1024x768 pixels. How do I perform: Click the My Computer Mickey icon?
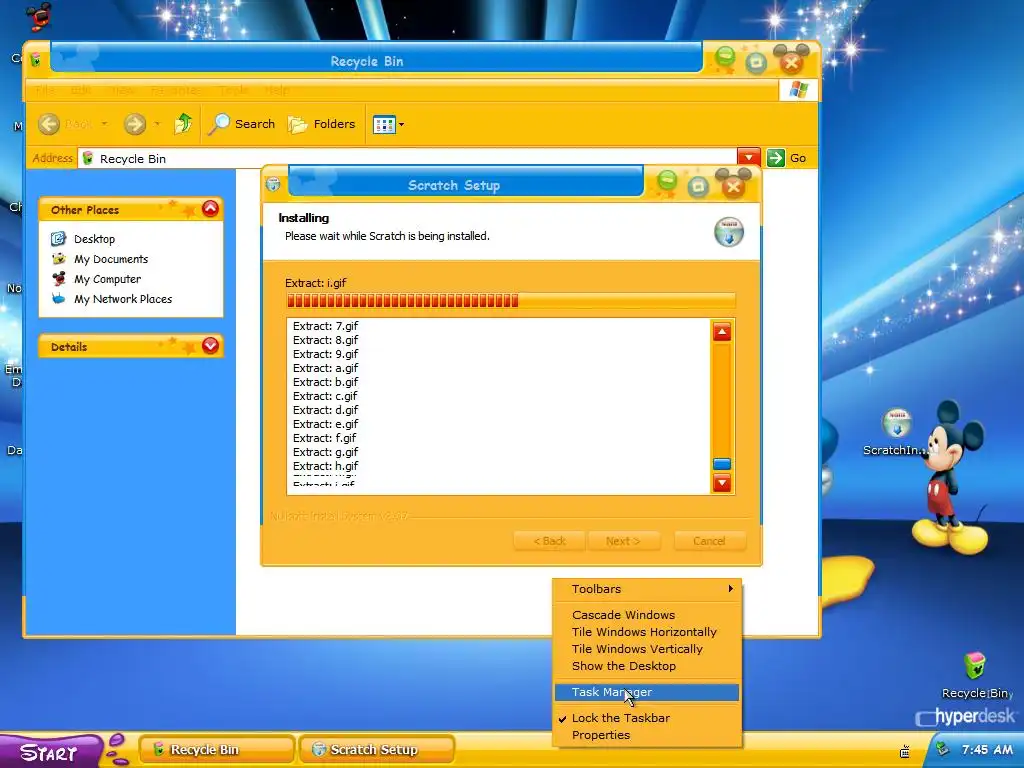click(59, 279)
